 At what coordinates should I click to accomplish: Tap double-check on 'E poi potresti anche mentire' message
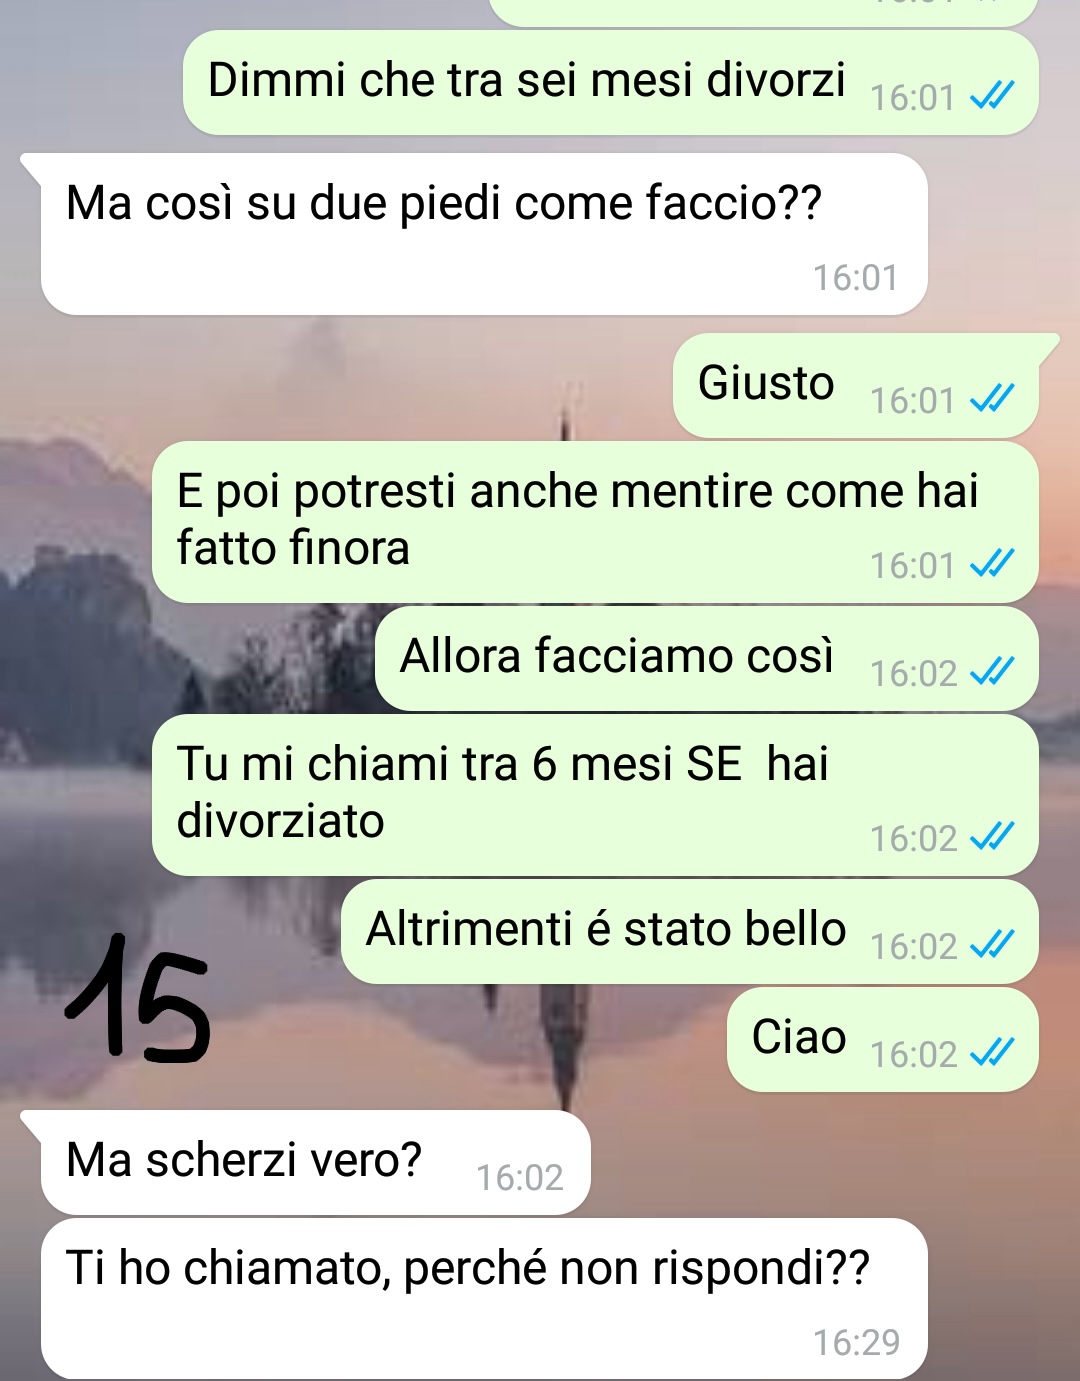(x=992, y=564)
